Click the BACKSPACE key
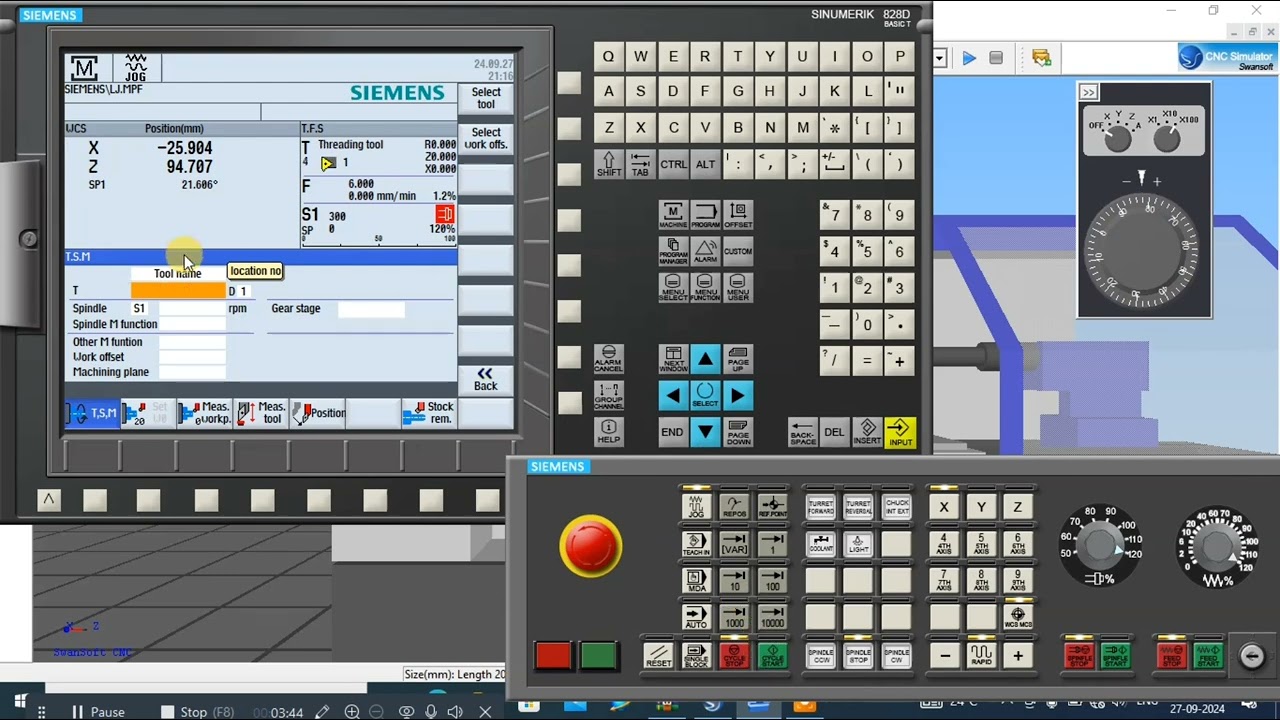Image resolution: width=1280 pixels, height=720 pixels. pyautogui.click(x=803, y=432)
